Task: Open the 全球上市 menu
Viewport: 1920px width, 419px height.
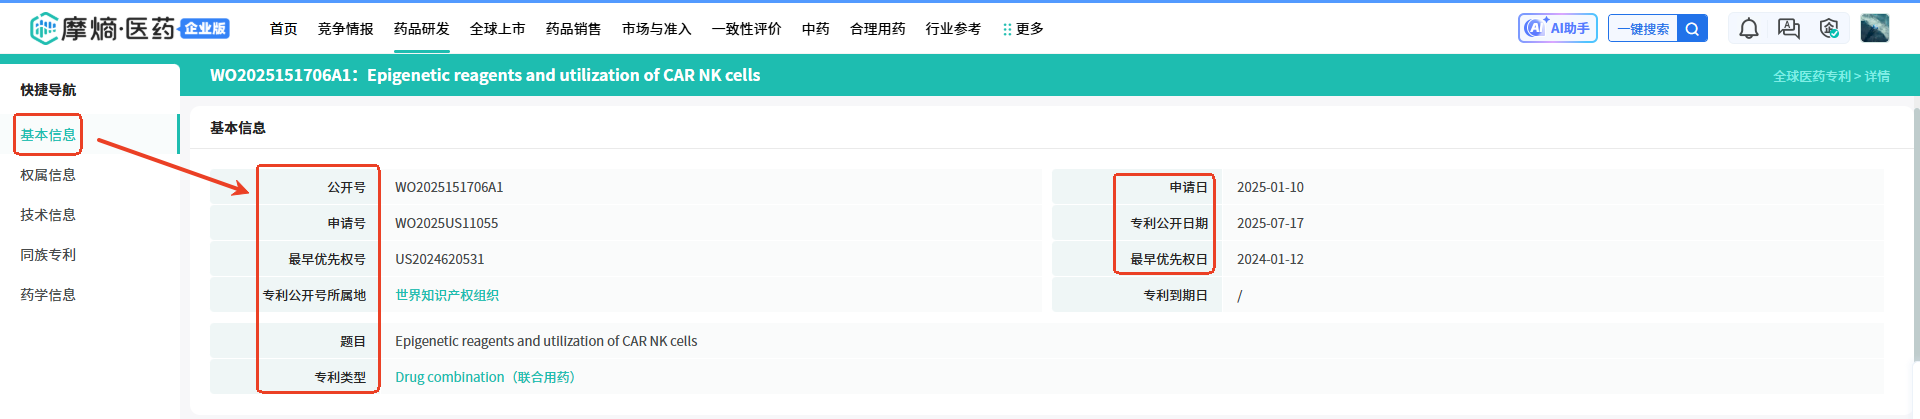Action: 497,29
